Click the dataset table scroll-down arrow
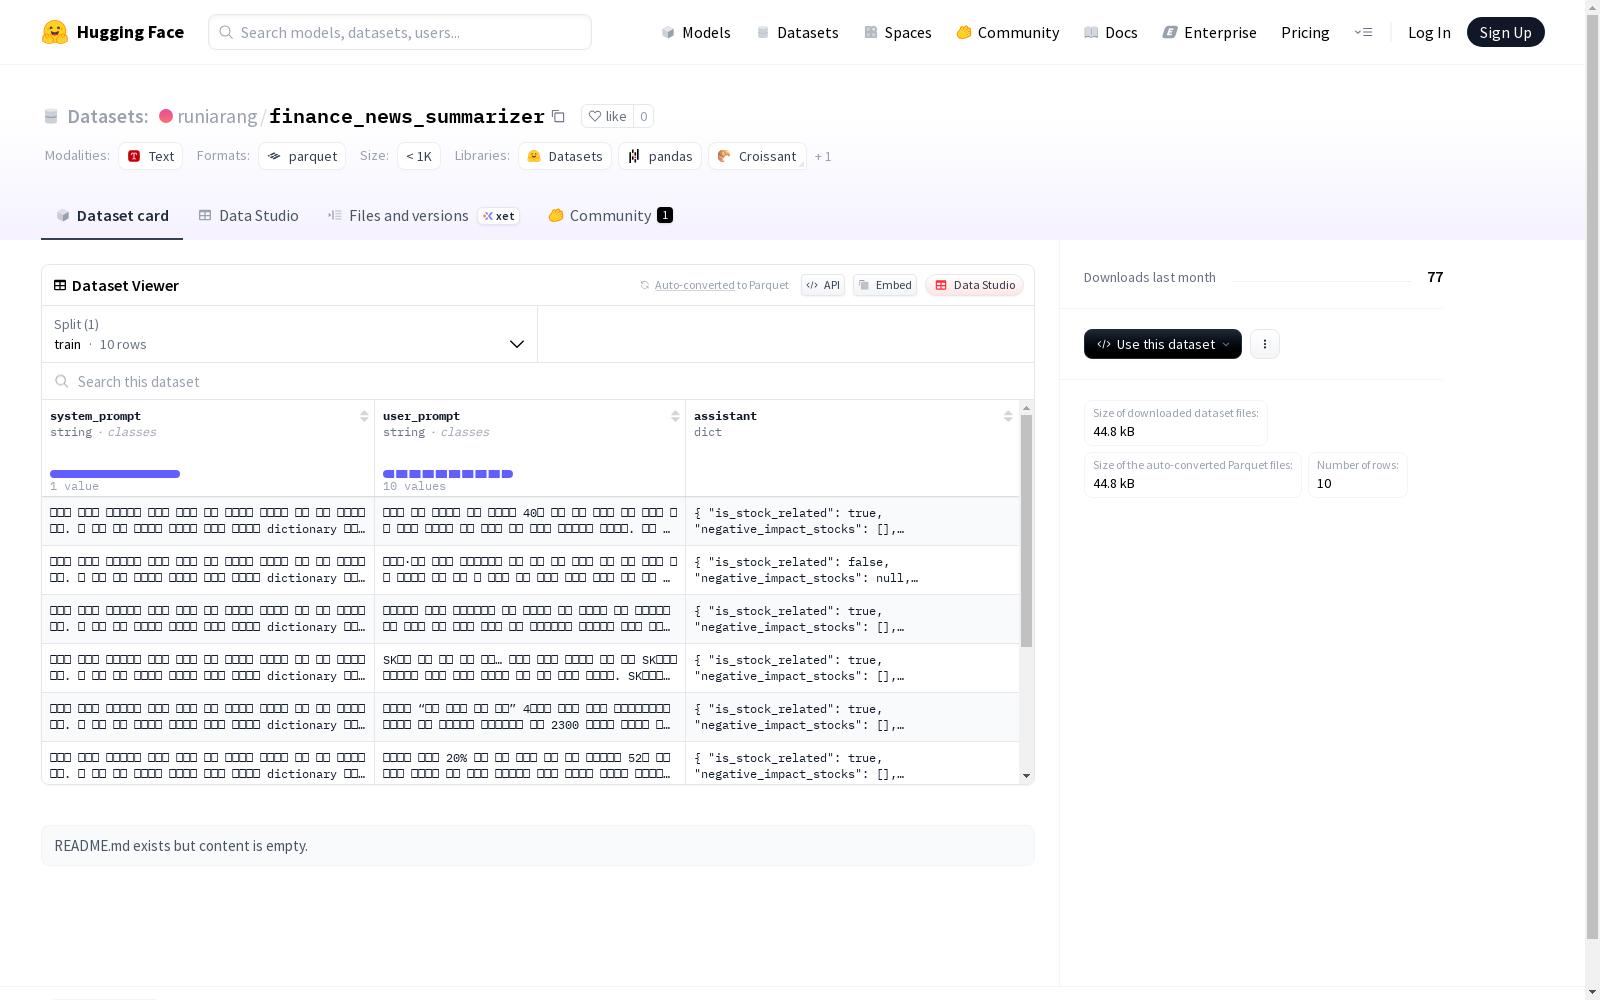The image size is (1600, 1000). pyautogui.click(x=1026, y=776)
